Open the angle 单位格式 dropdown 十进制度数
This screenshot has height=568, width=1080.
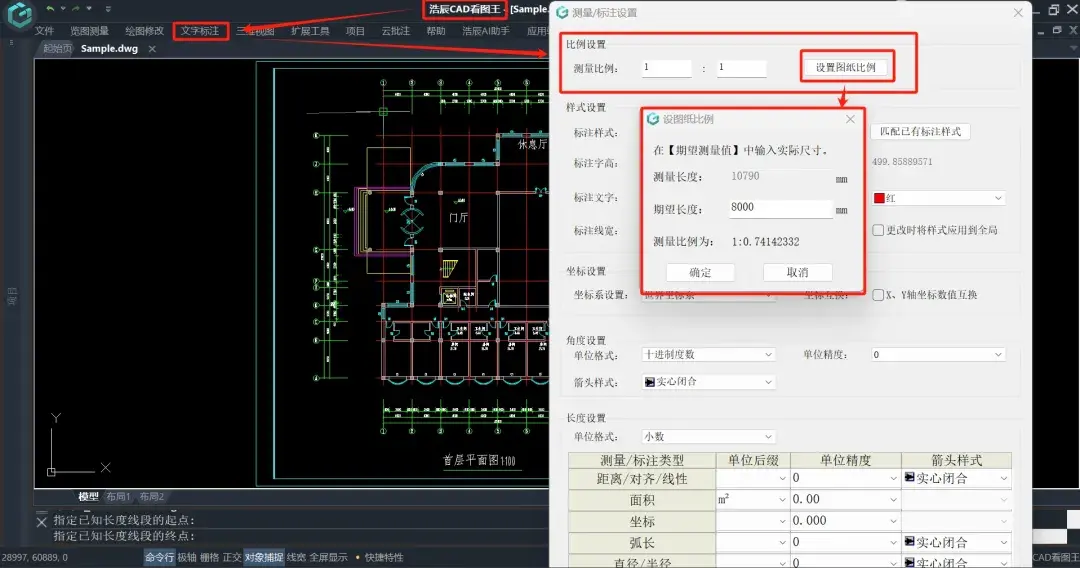[708, 355]
